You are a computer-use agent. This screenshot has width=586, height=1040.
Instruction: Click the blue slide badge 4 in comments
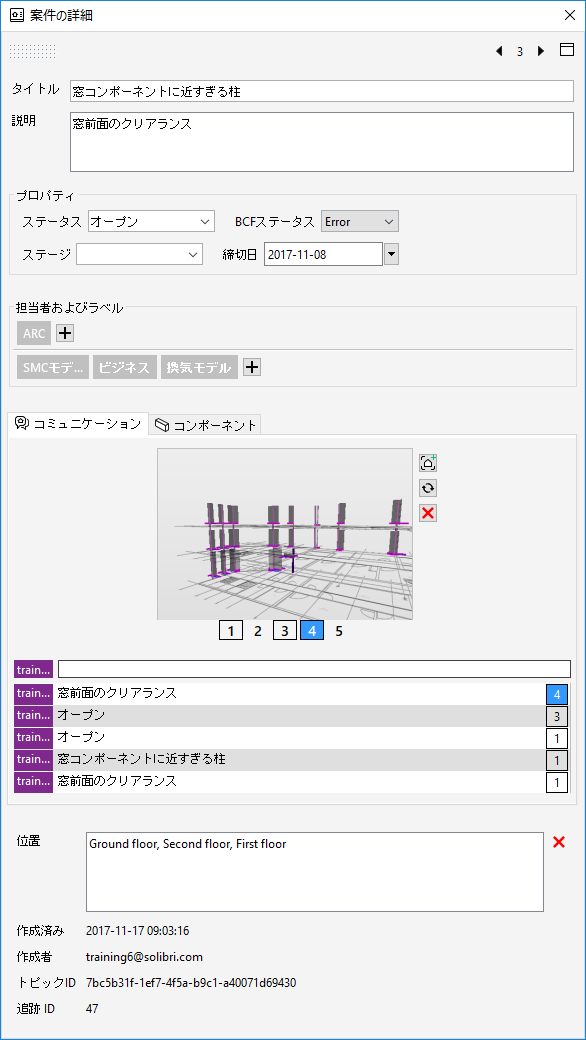[x=557, y=694]
